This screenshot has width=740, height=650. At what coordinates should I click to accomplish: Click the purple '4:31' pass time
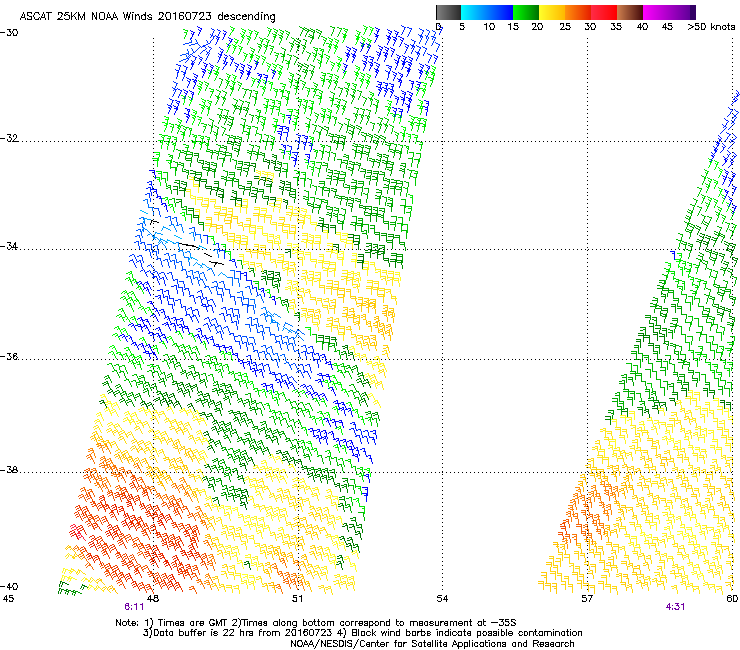click(675, 607)
